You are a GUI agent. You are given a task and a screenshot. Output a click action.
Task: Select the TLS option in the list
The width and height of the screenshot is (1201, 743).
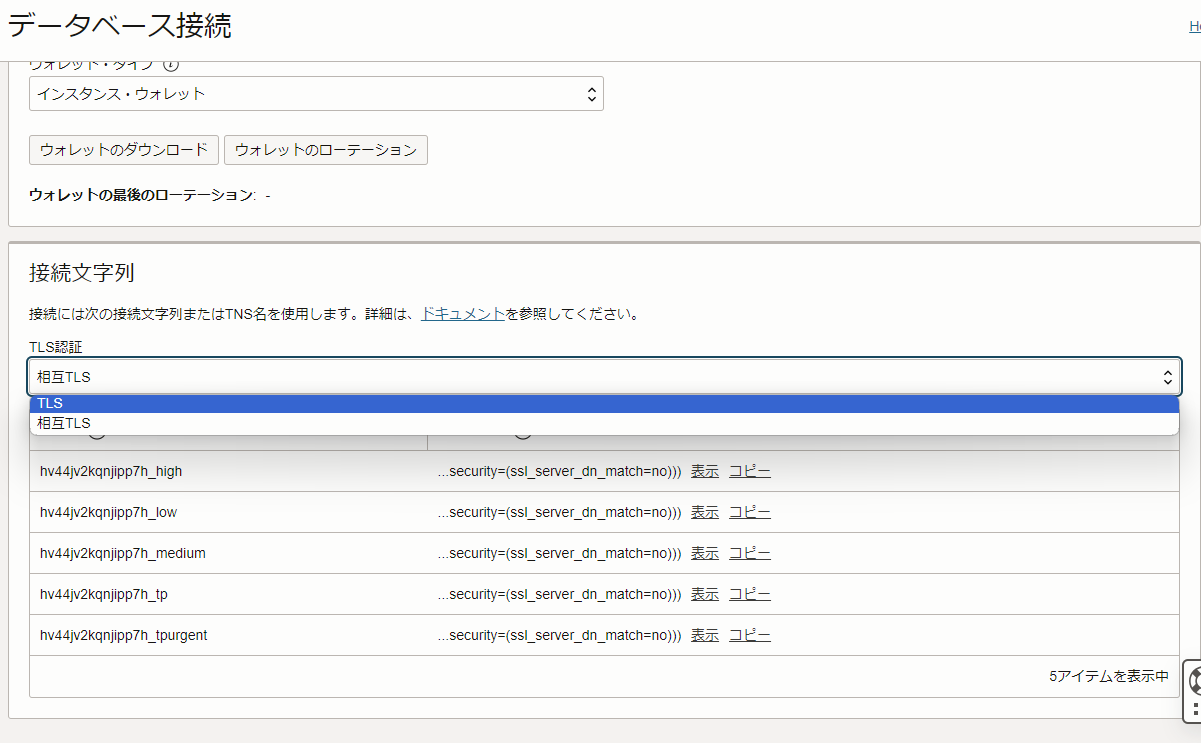click(x=604, y=403)
